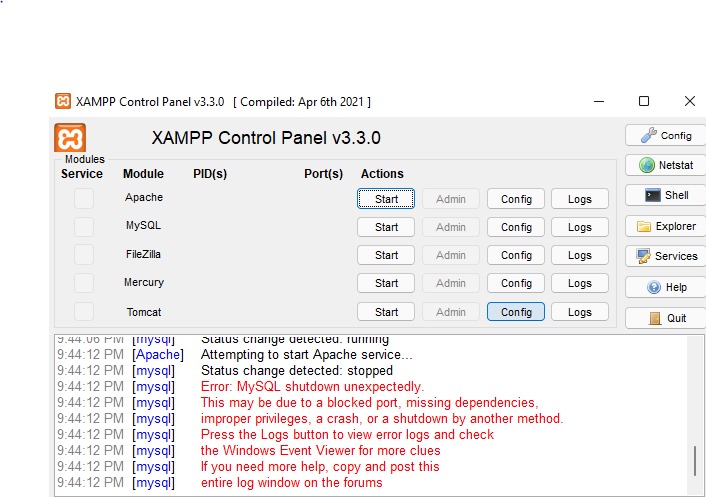View FileZilla Logs
The height and width of the screenshot is (497, 706).
pyautogui.click(x=580, y=255)
